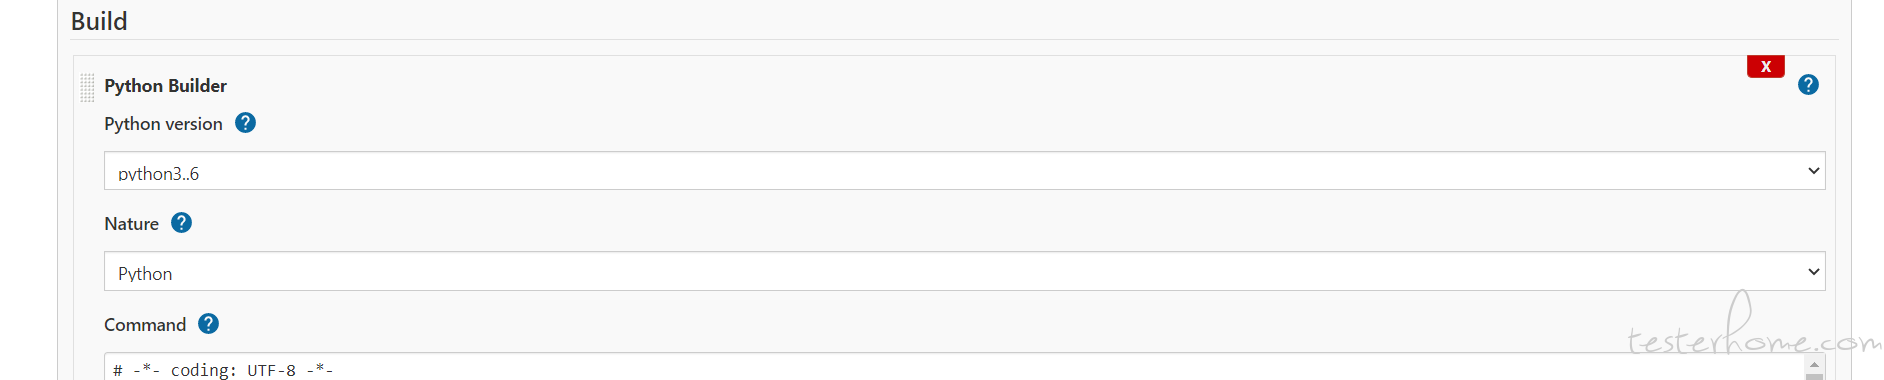Screen dimensions: 1884x380
Task: Click the Command box scroll-up arrow
Action: point(1814,364)
